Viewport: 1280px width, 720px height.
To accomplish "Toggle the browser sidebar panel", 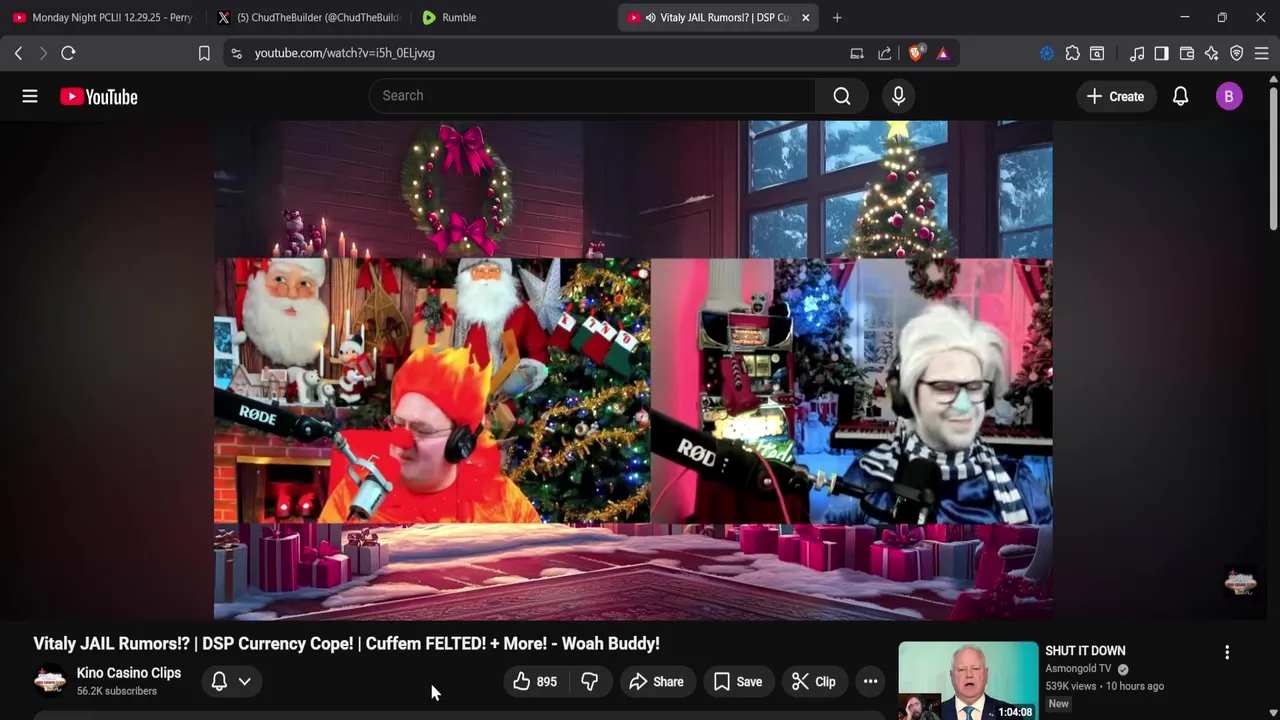I will click(x=1161, y=53).
